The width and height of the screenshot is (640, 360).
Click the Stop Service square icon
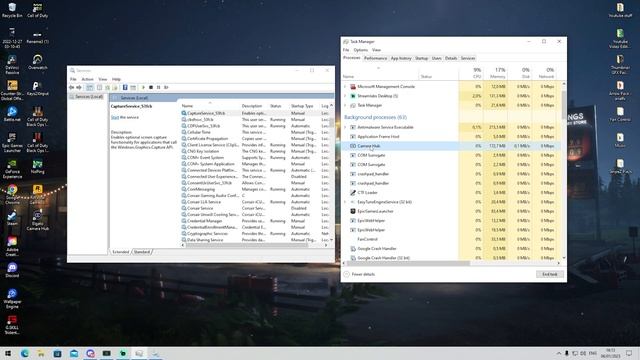[x=151, y=87]
